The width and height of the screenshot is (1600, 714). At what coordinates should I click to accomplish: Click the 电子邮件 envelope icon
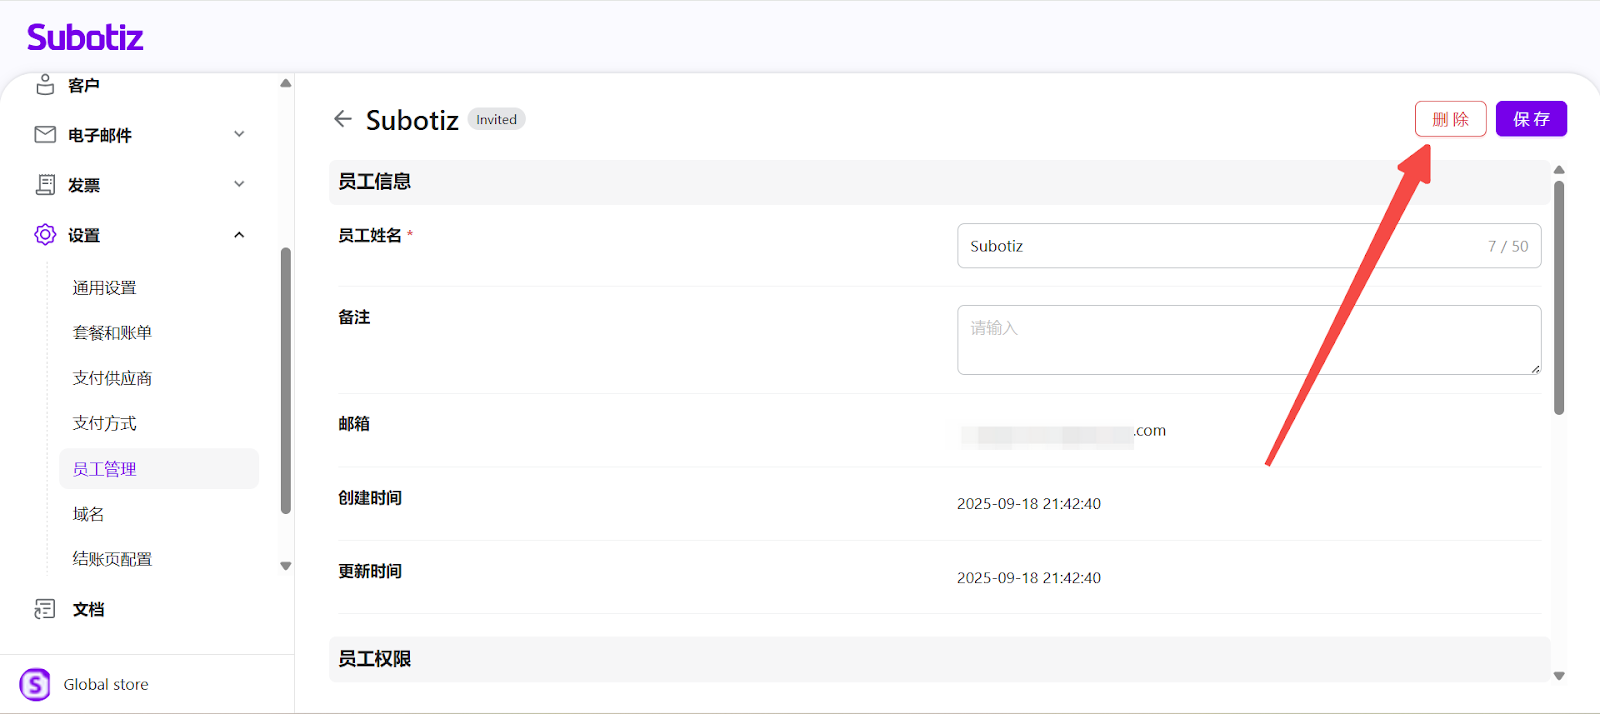coord(45,134)
